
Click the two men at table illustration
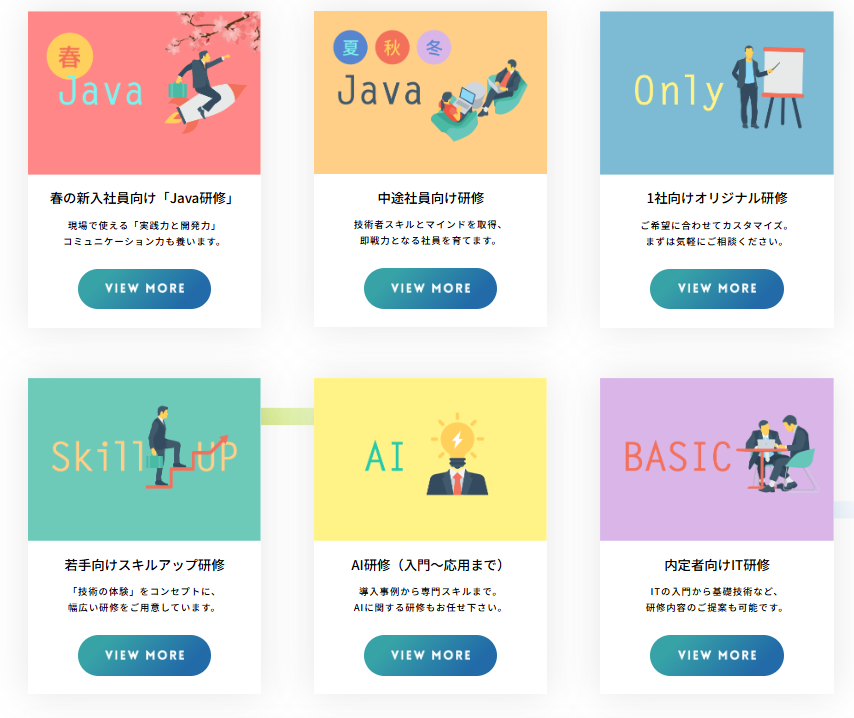click(x=777, y=454)
